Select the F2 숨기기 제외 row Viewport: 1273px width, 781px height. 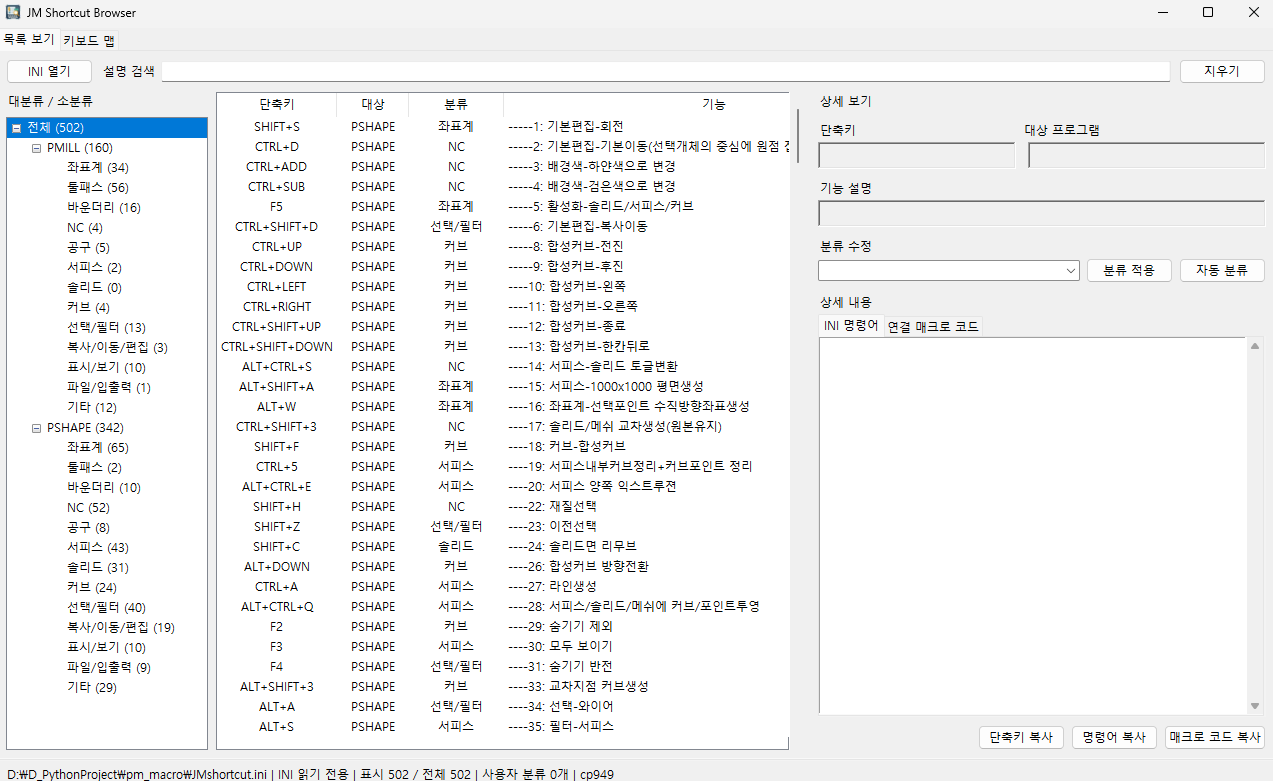pyautogui.click(x=503, y=627)
